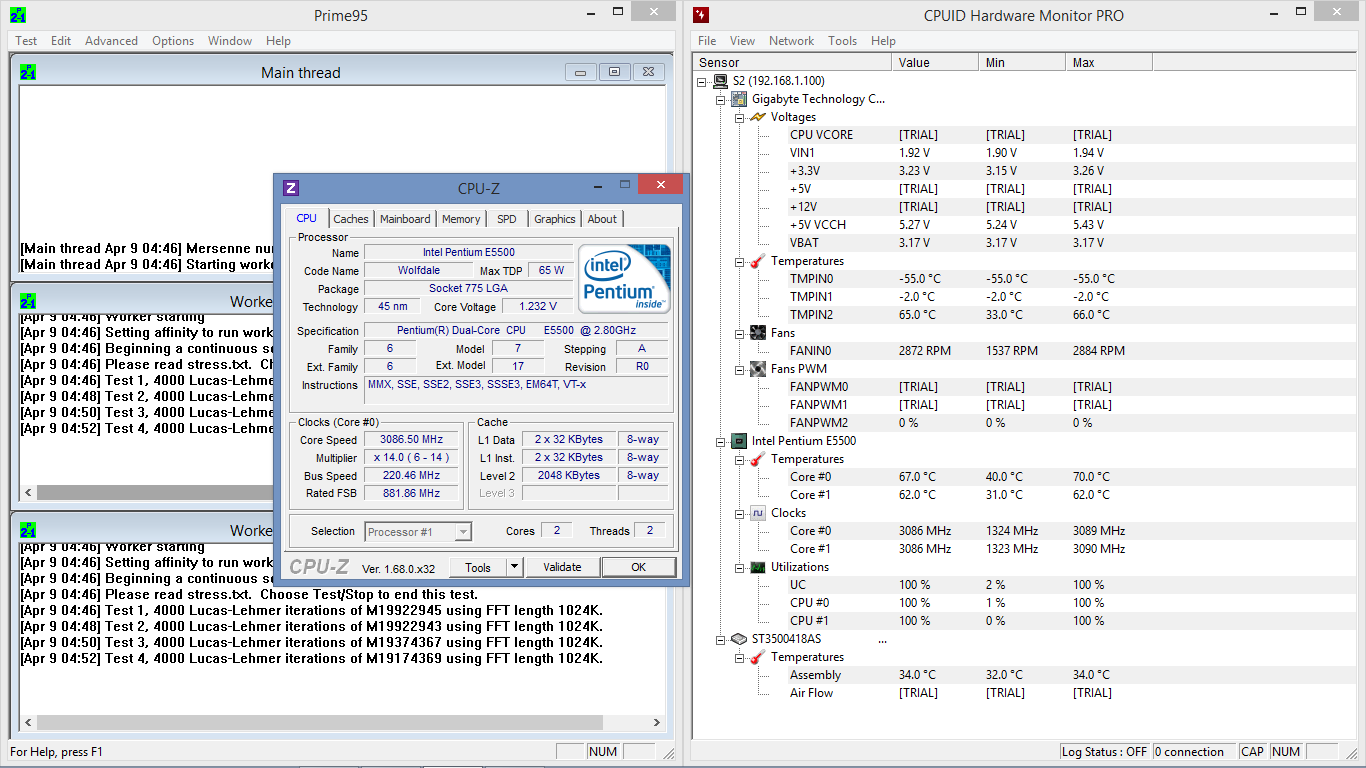This screenshot has height=768, width=1366.
Task: Click the CPU-Z purple Z title icon
Action: pos(291,187)
